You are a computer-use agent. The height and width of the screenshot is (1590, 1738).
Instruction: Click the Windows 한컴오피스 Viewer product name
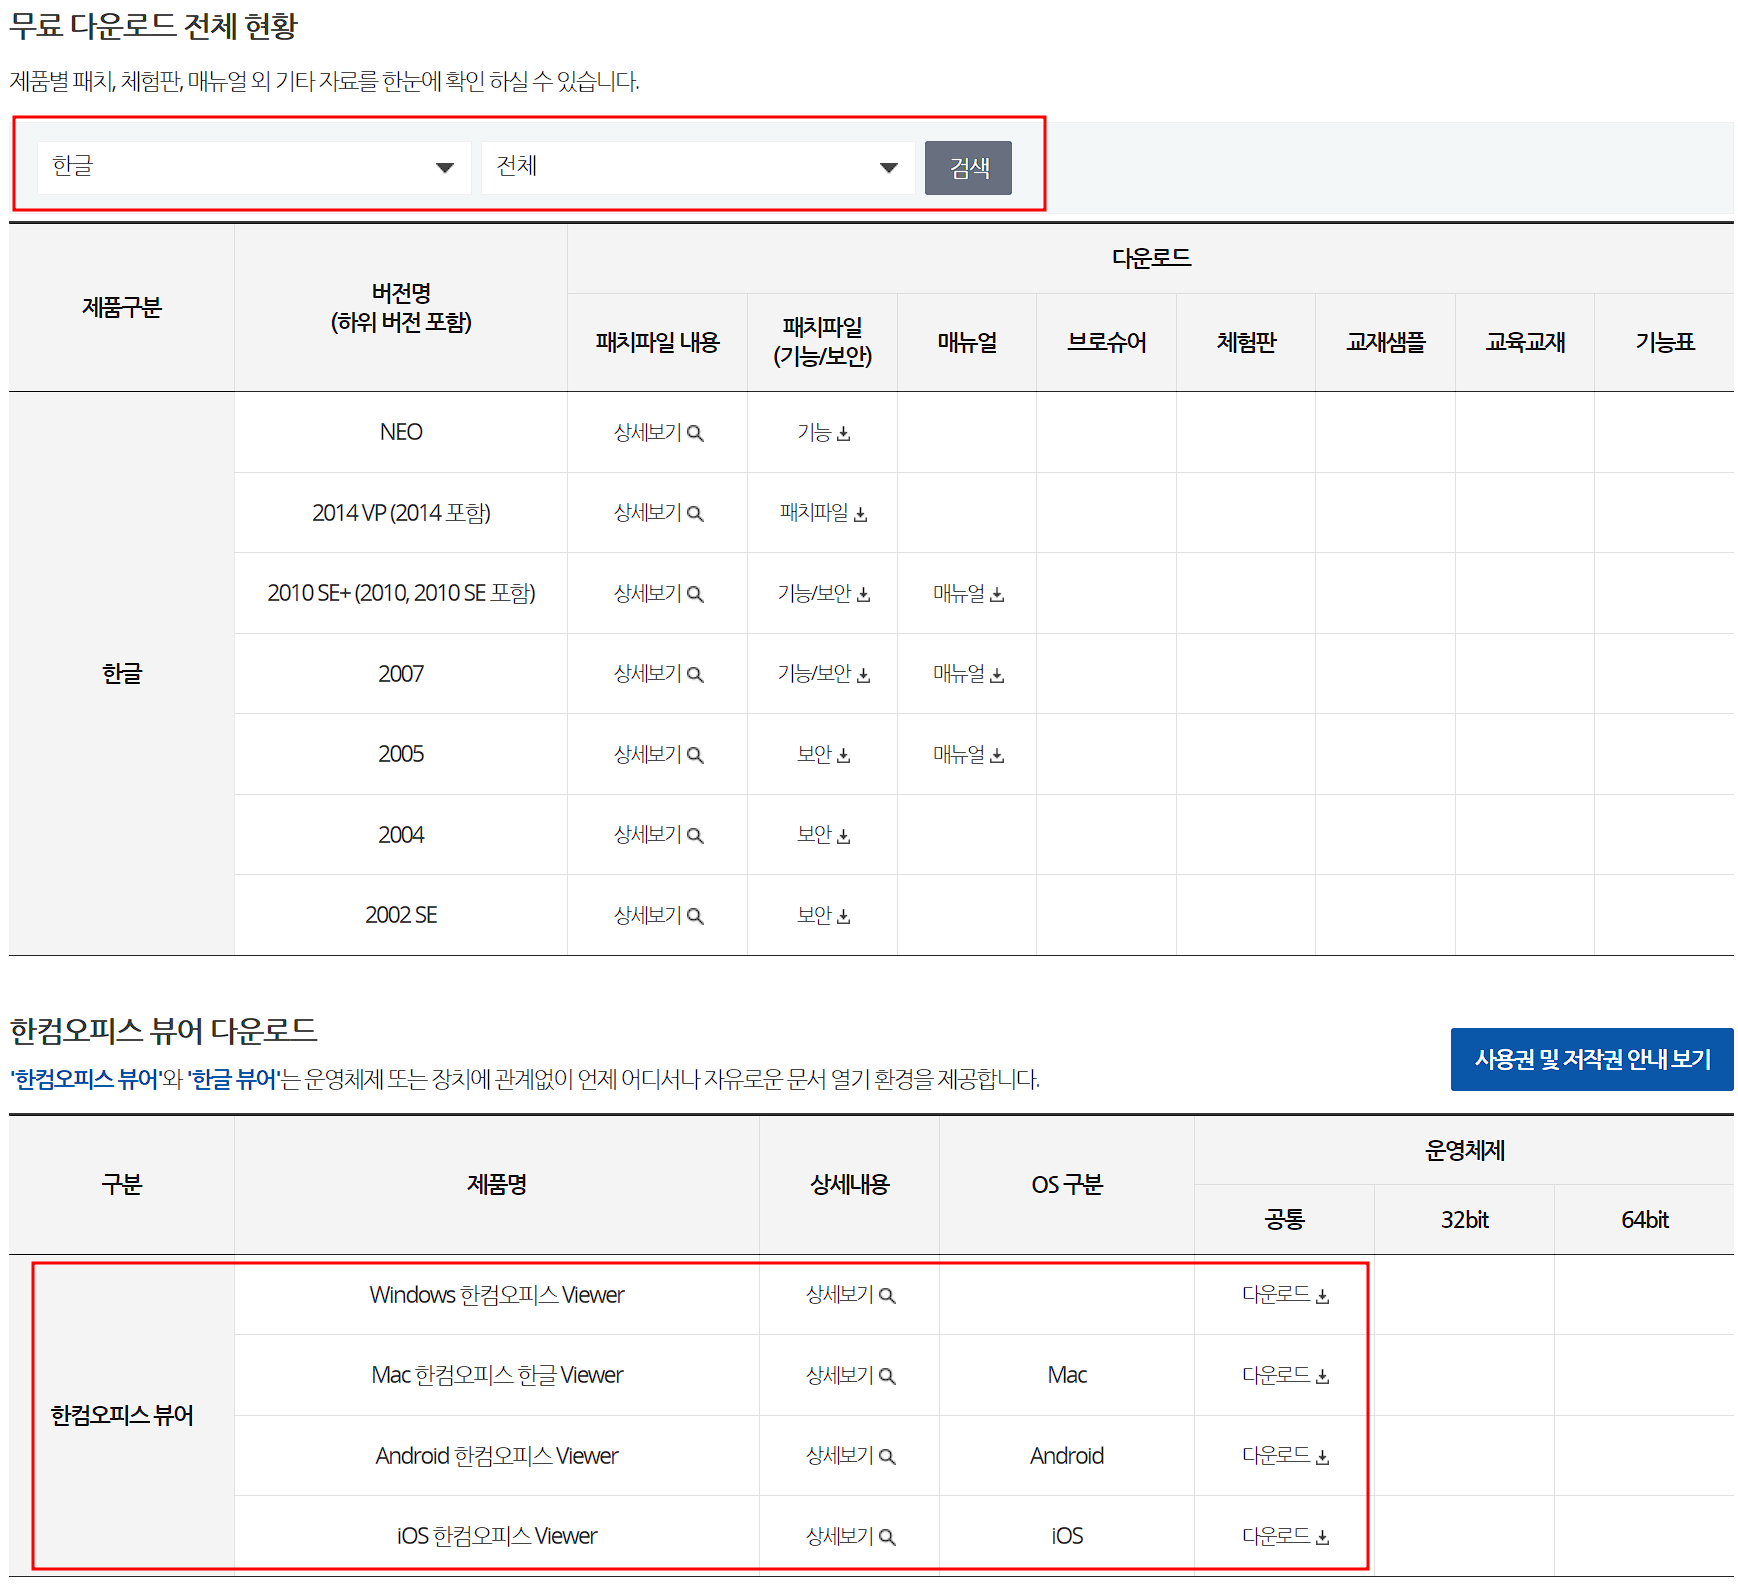(497, 1295)
